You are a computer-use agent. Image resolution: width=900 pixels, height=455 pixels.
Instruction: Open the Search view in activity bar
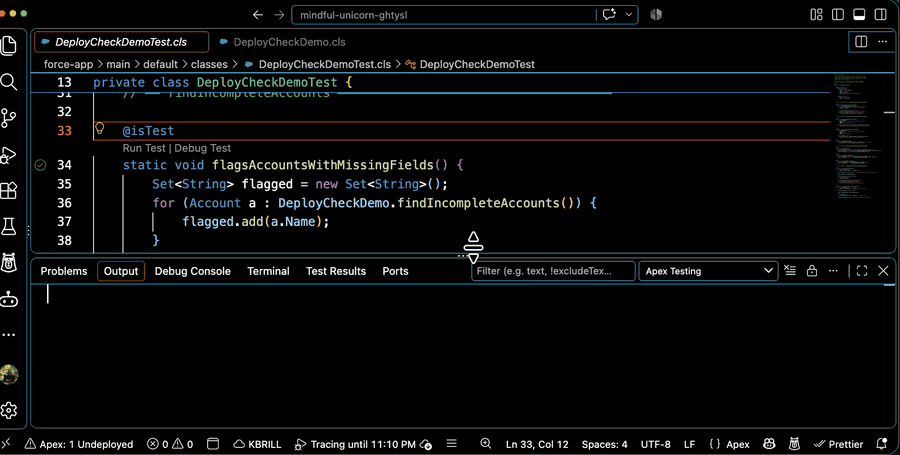click(9, 82)
